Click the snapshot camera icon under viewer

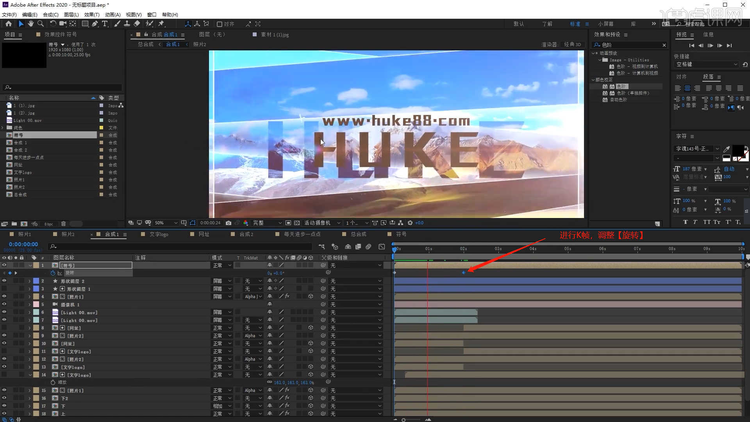pyautogui.click(x=229, y=223)
